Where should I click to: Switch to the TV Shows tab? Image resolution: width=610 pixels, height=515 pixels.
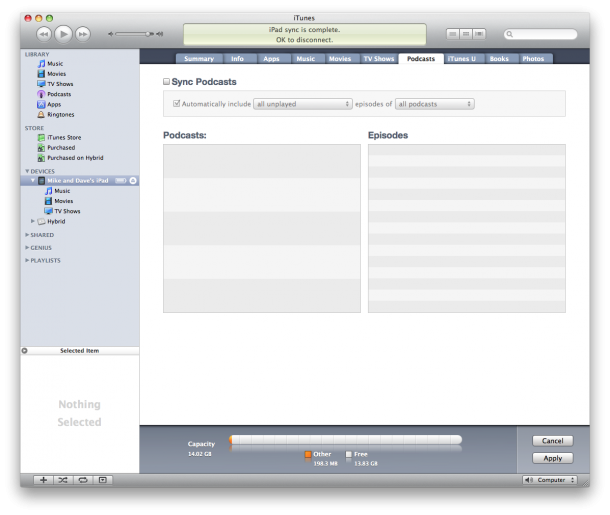point(379,58)
